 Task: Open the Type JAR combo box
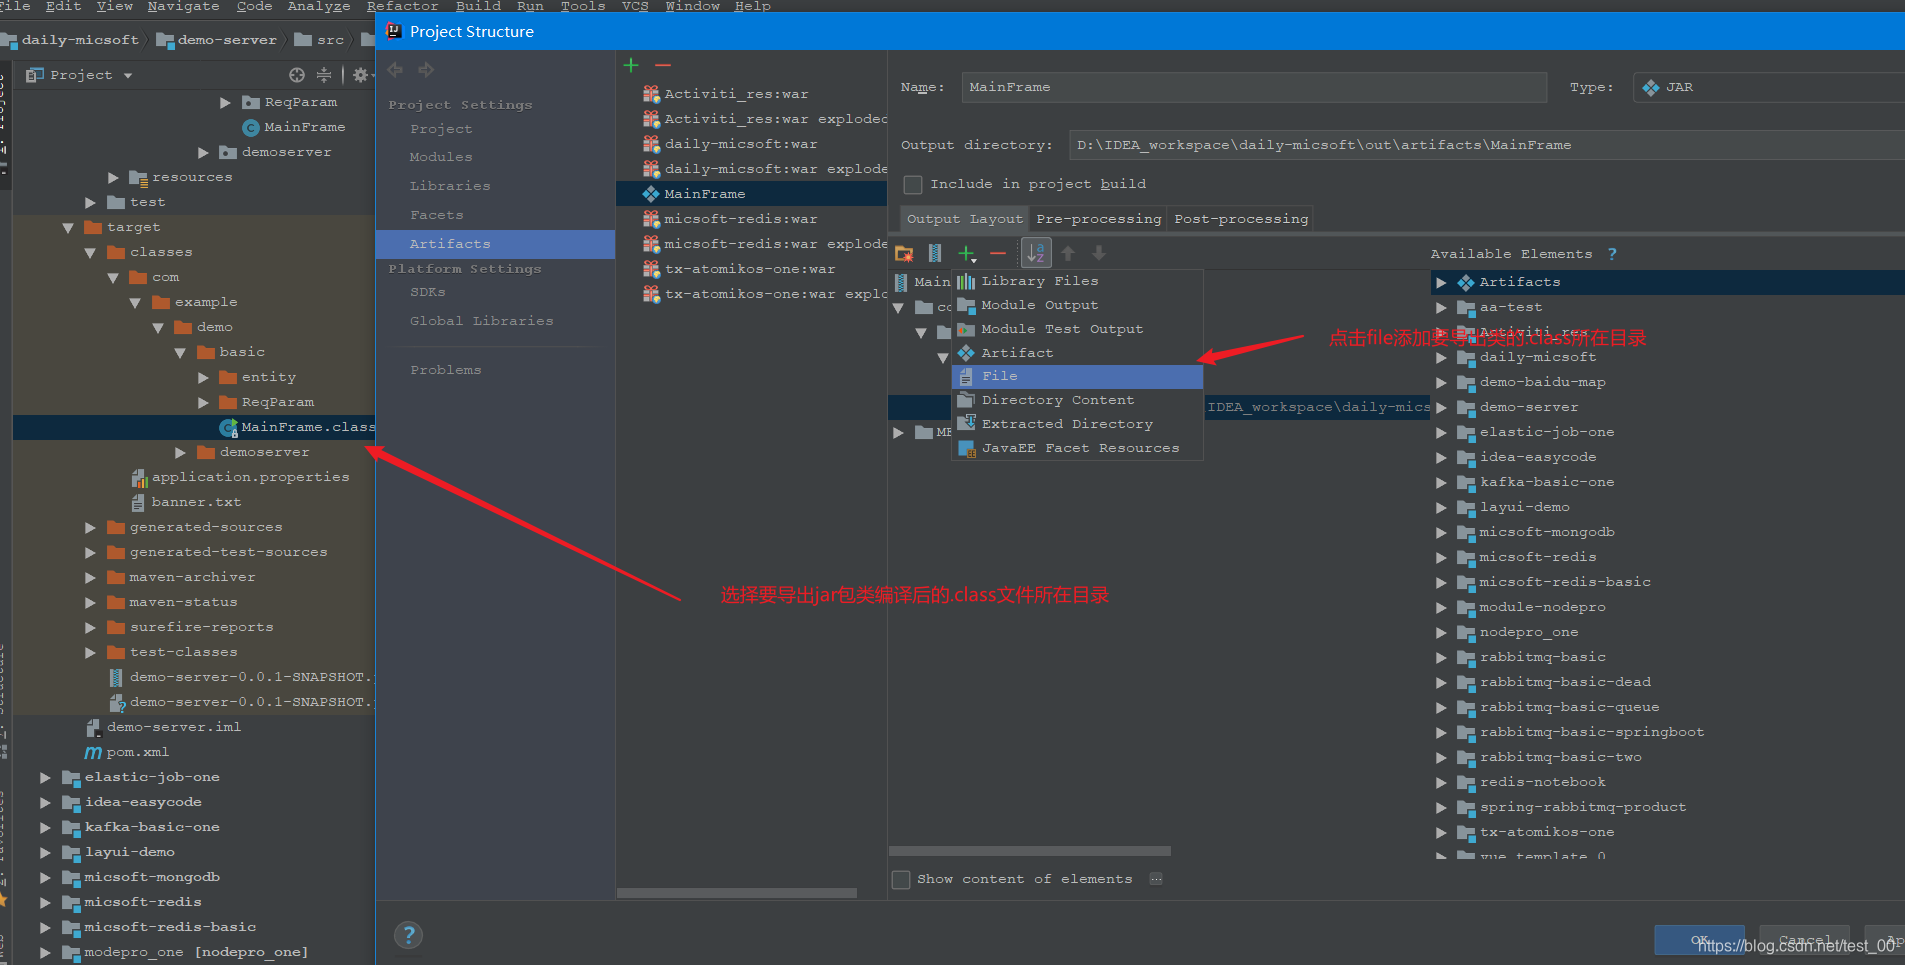1768,87
